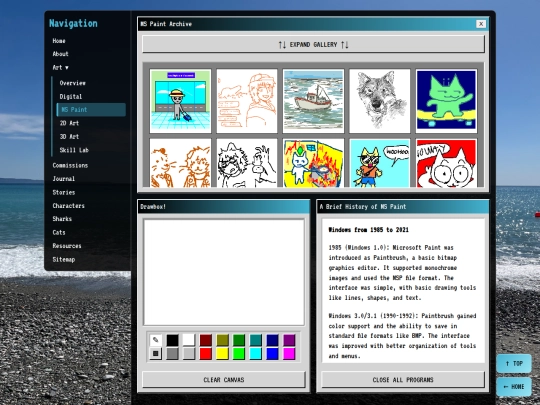Open Cats page
Image resolution: width=540 pixels, height=405 pixels.
(59, 232)
